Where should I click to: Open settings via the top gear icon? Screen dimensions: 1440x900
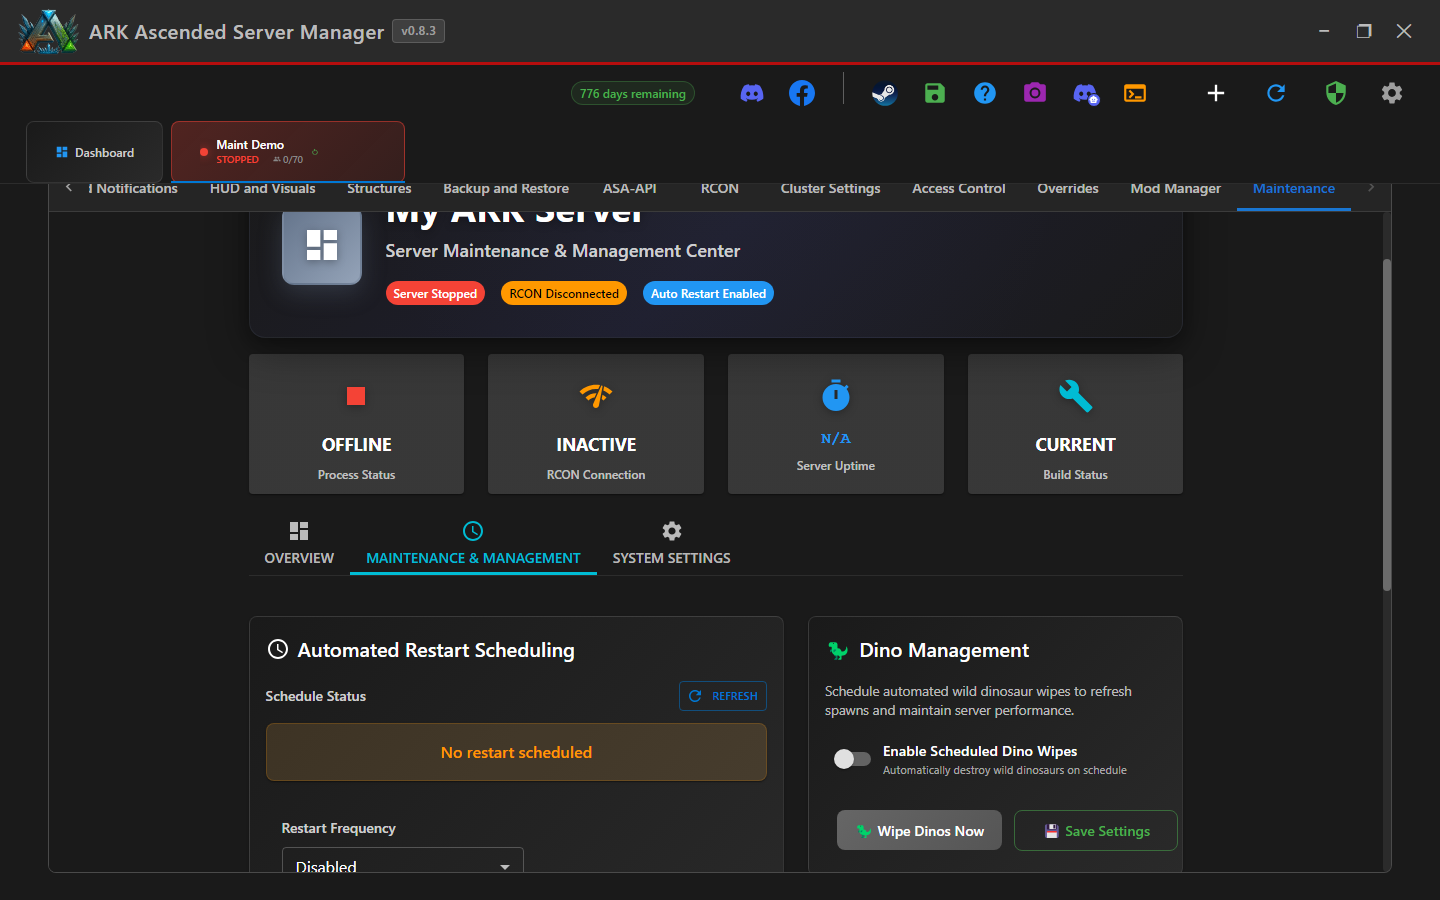pos(1392,93)
